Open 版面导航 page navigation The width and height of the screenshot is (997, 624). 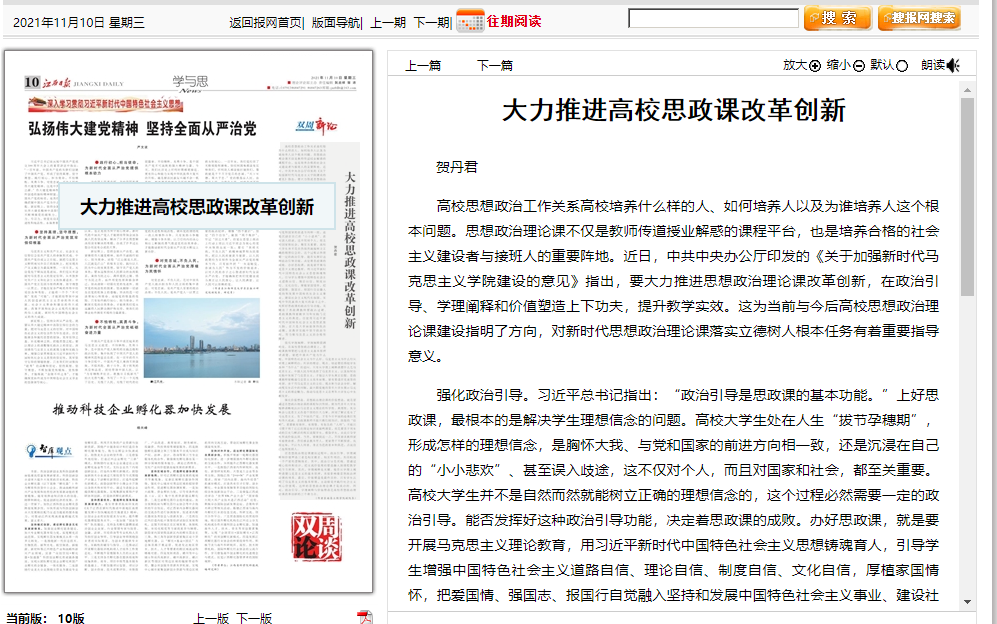tap(335, 22)
